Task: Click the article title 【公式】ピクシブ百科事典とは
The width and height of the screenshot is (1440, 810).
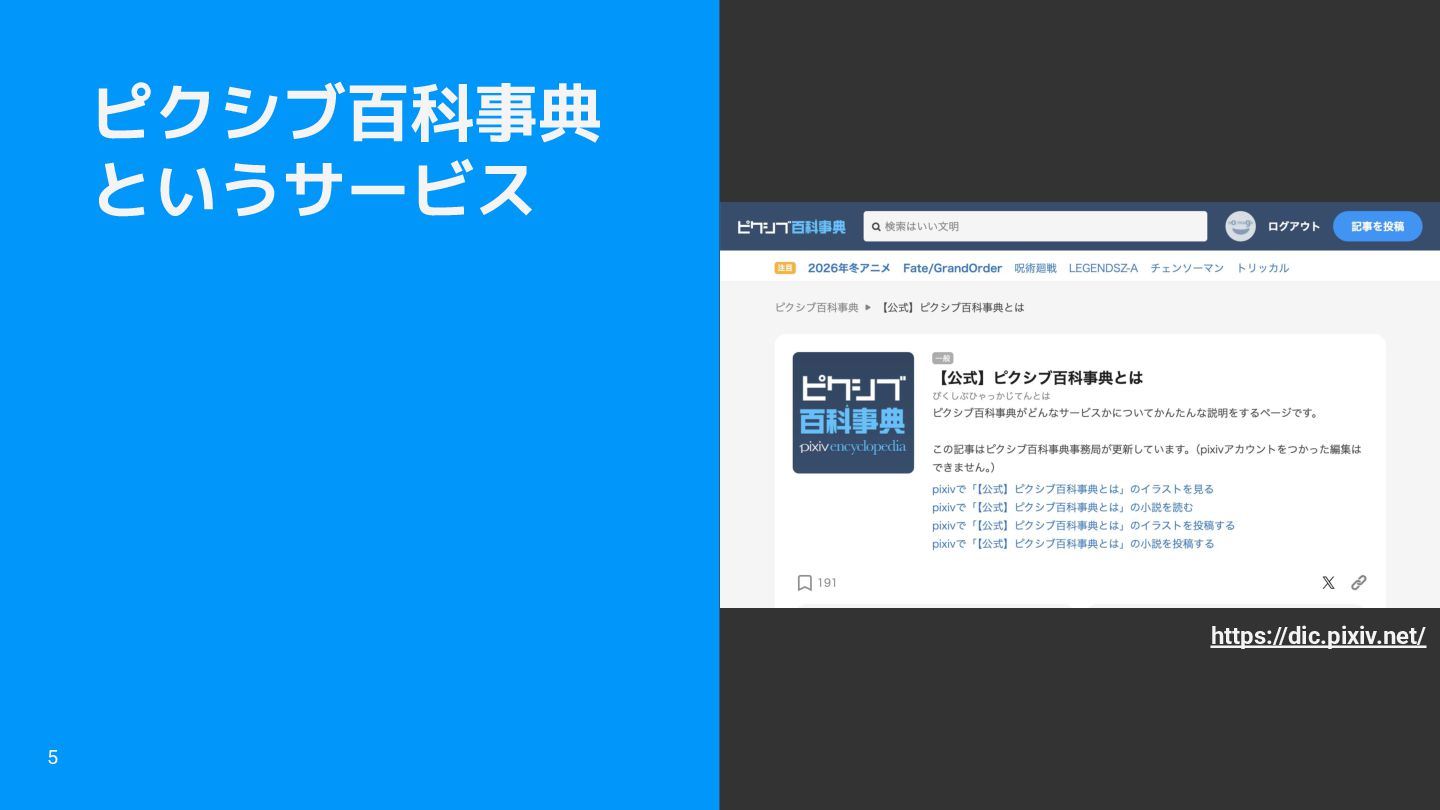Action: click(1037, 378)
